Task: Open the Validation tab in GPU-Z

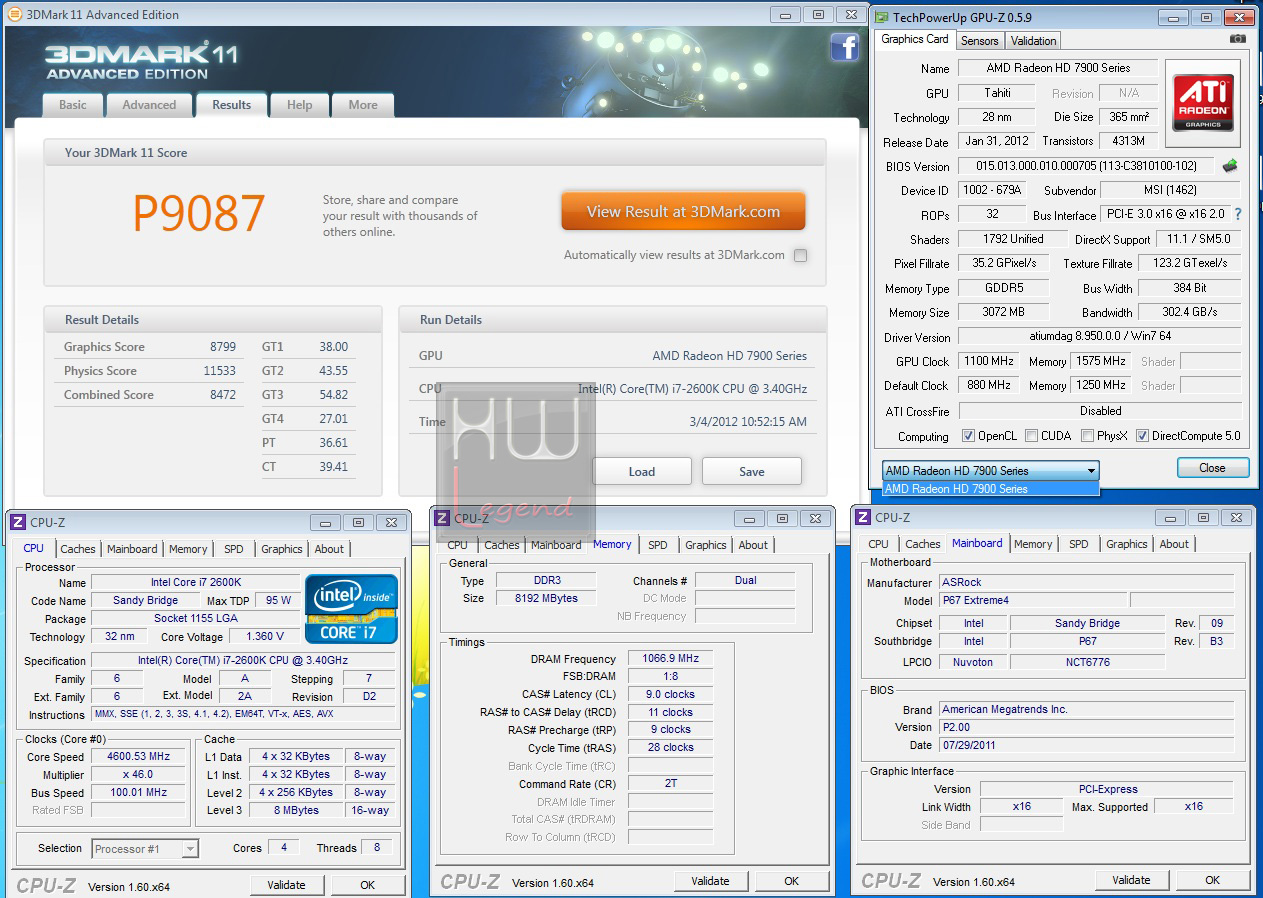Action: (x=1033, y=41)
